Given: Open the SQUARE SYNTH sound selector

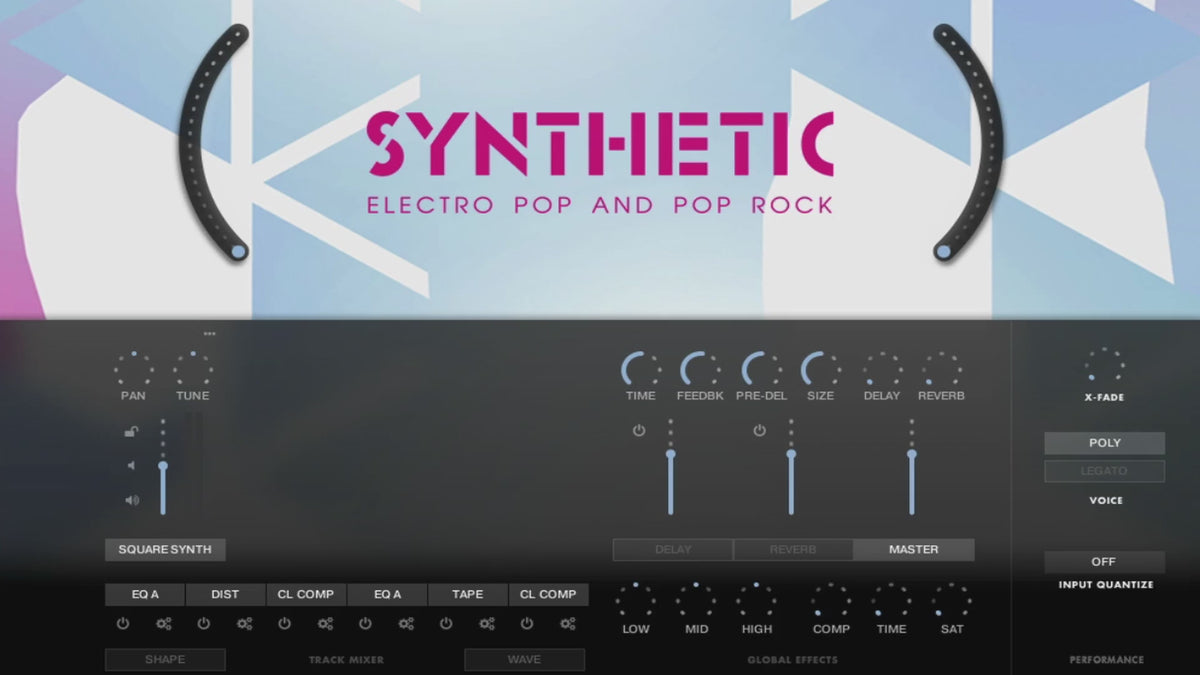Looking at the screenshot, I should point(165,549).
